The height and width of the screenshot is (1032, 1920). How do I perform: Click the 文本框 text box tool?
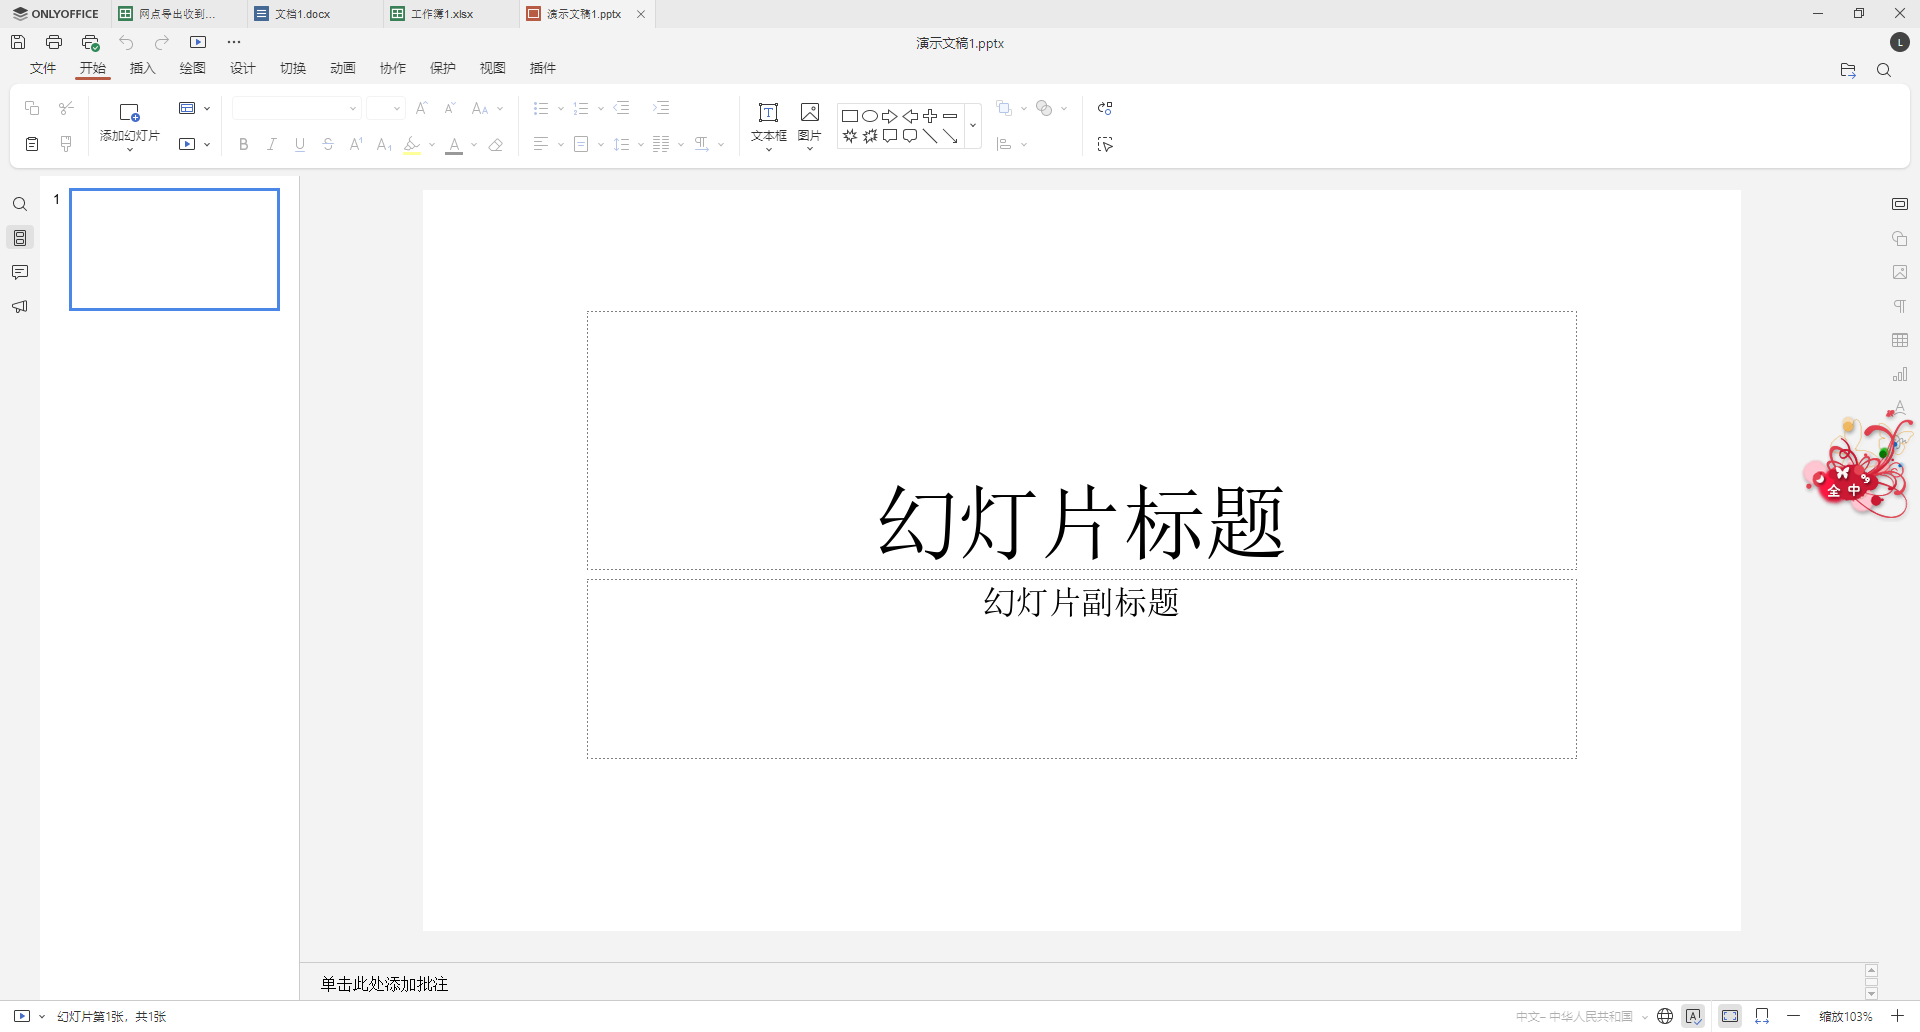768,121
